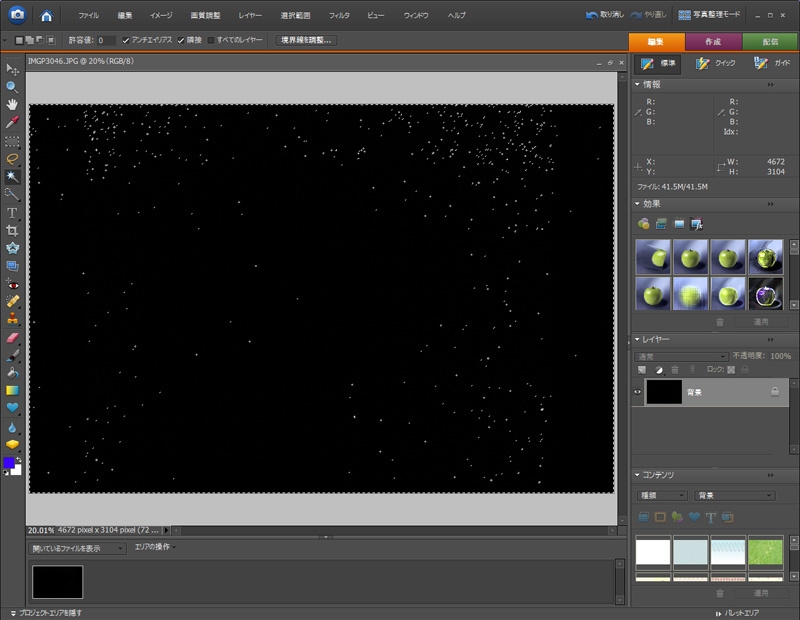This screenshot has width=800, height=620.
Task: Select the Eraser tool
Action: 12,337
